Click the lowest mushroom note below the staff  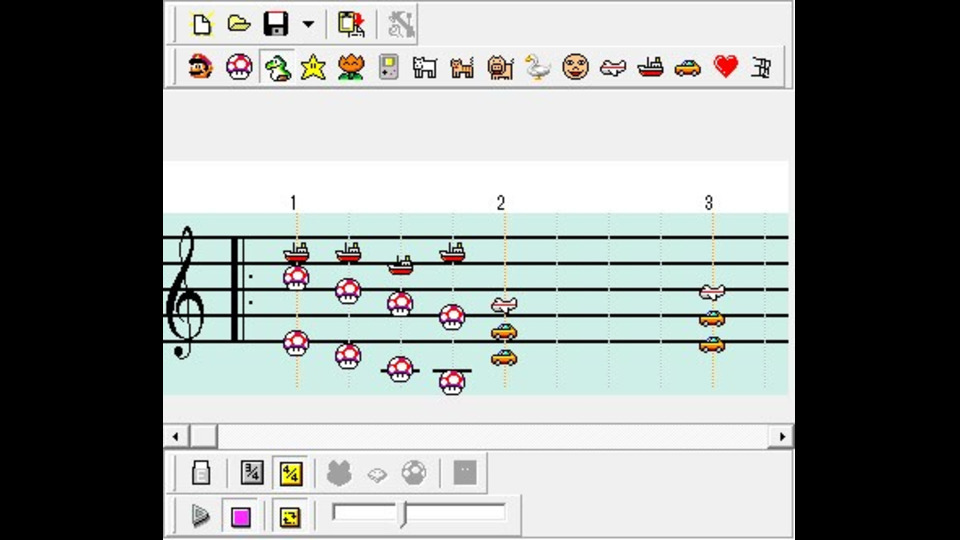tap(452, 383)
